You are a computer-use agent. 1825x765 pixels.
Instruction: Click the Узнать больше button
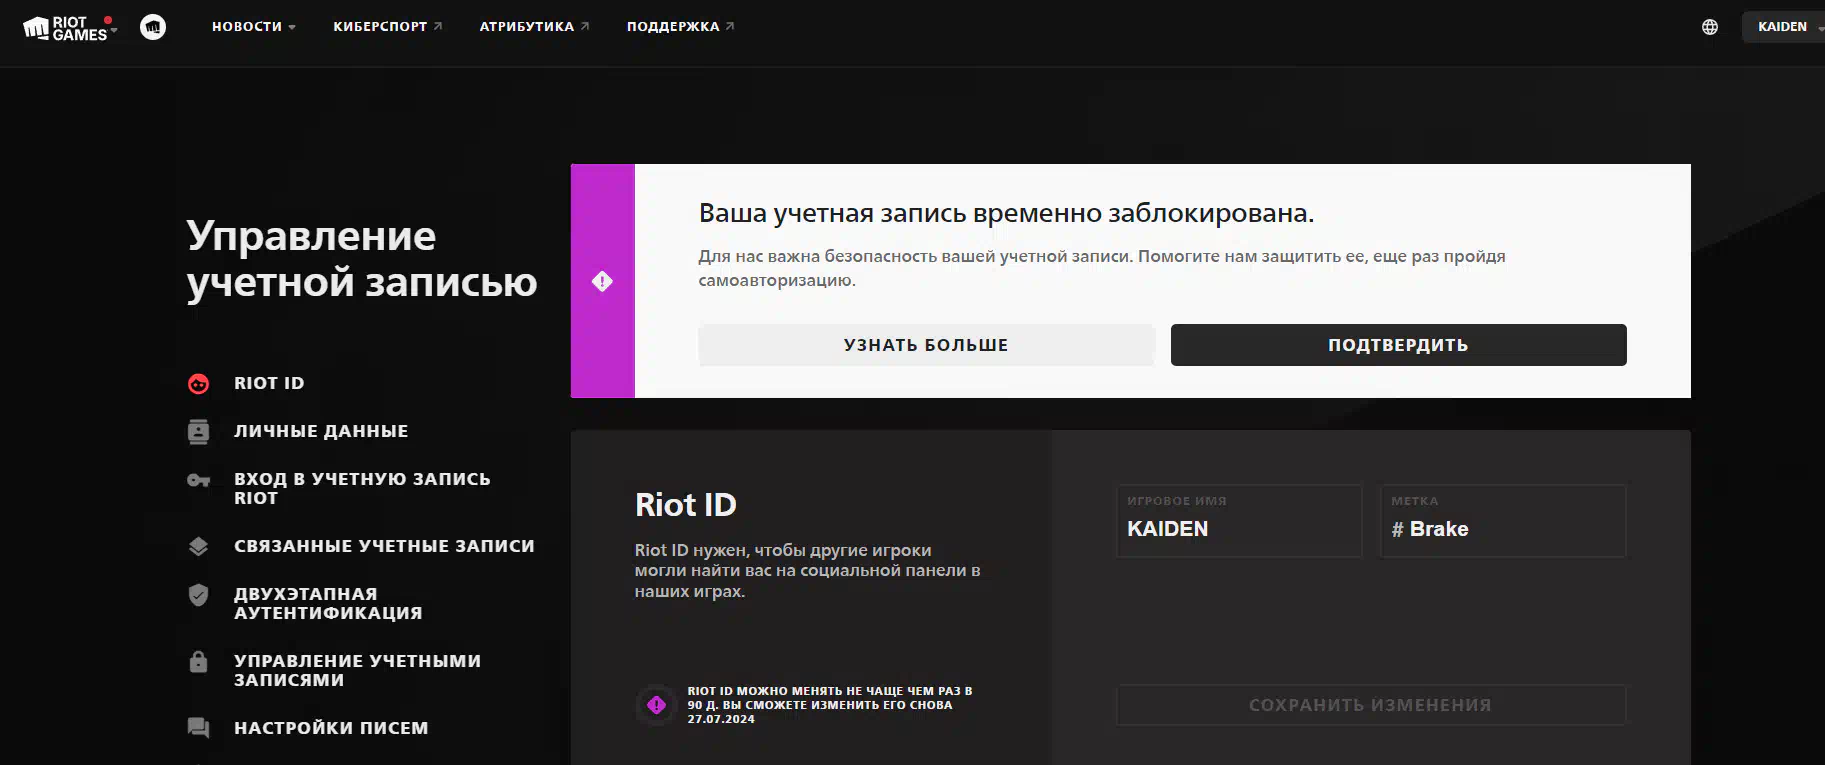coord(926,345)
